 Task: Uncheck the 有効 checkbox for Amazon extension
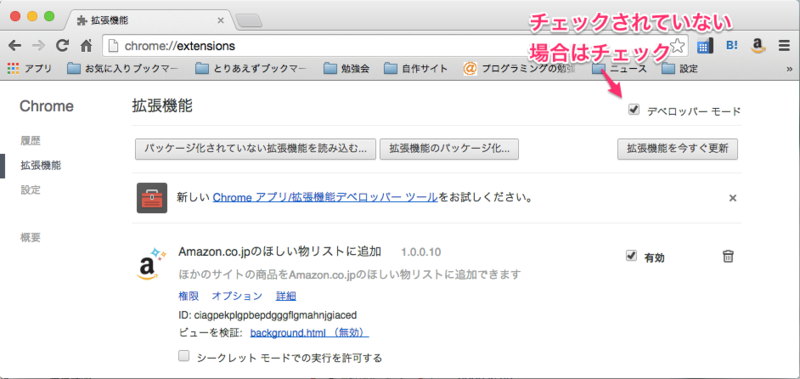[x=631, y=256]
